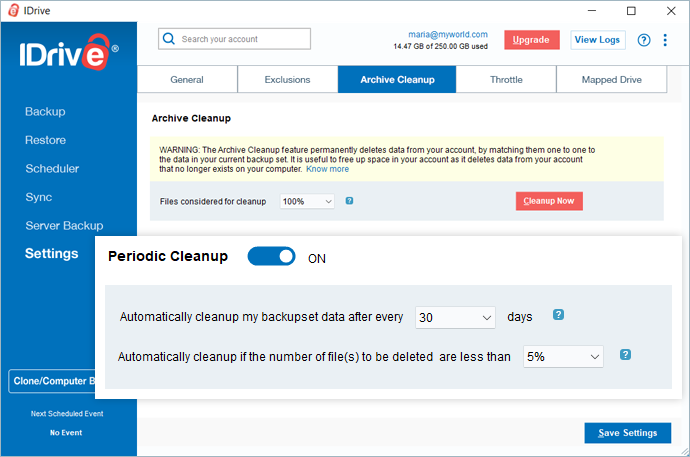This screenshot has width=690, height=457.
Task: Click the IDrive logo in sidebar
Action: tap(69, 52)
